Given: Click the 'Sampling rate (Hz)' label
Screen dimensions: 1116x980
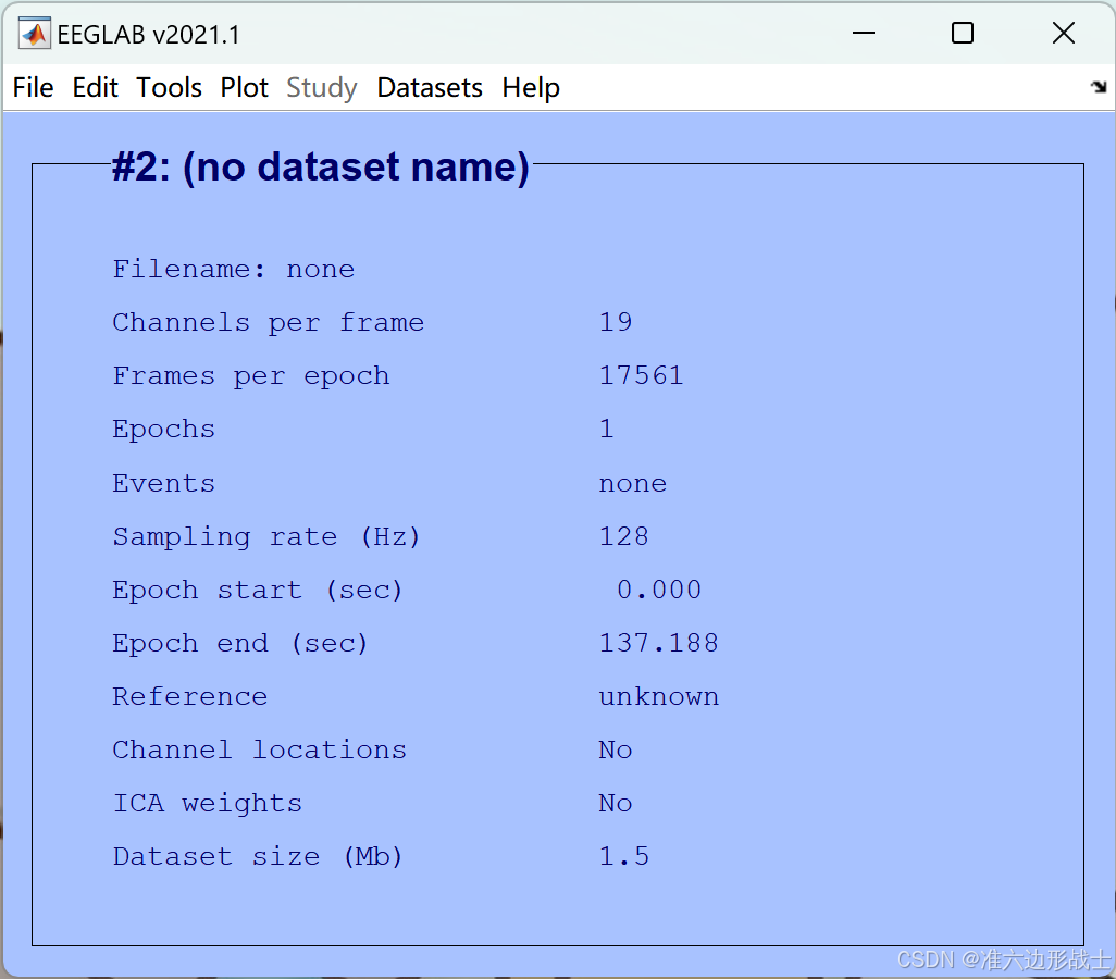Looking at the screenshot, I should point(267,537).
